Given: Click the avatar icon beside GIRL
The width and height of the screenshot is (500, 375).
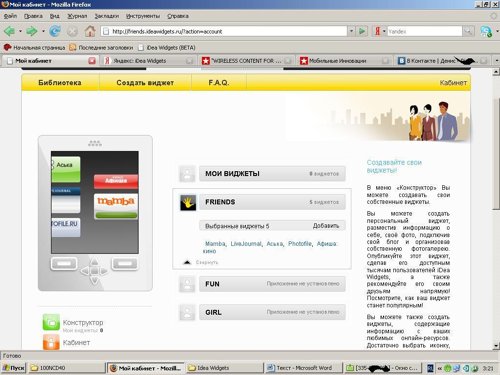Looking at the screenshot, I should point(187,312).
